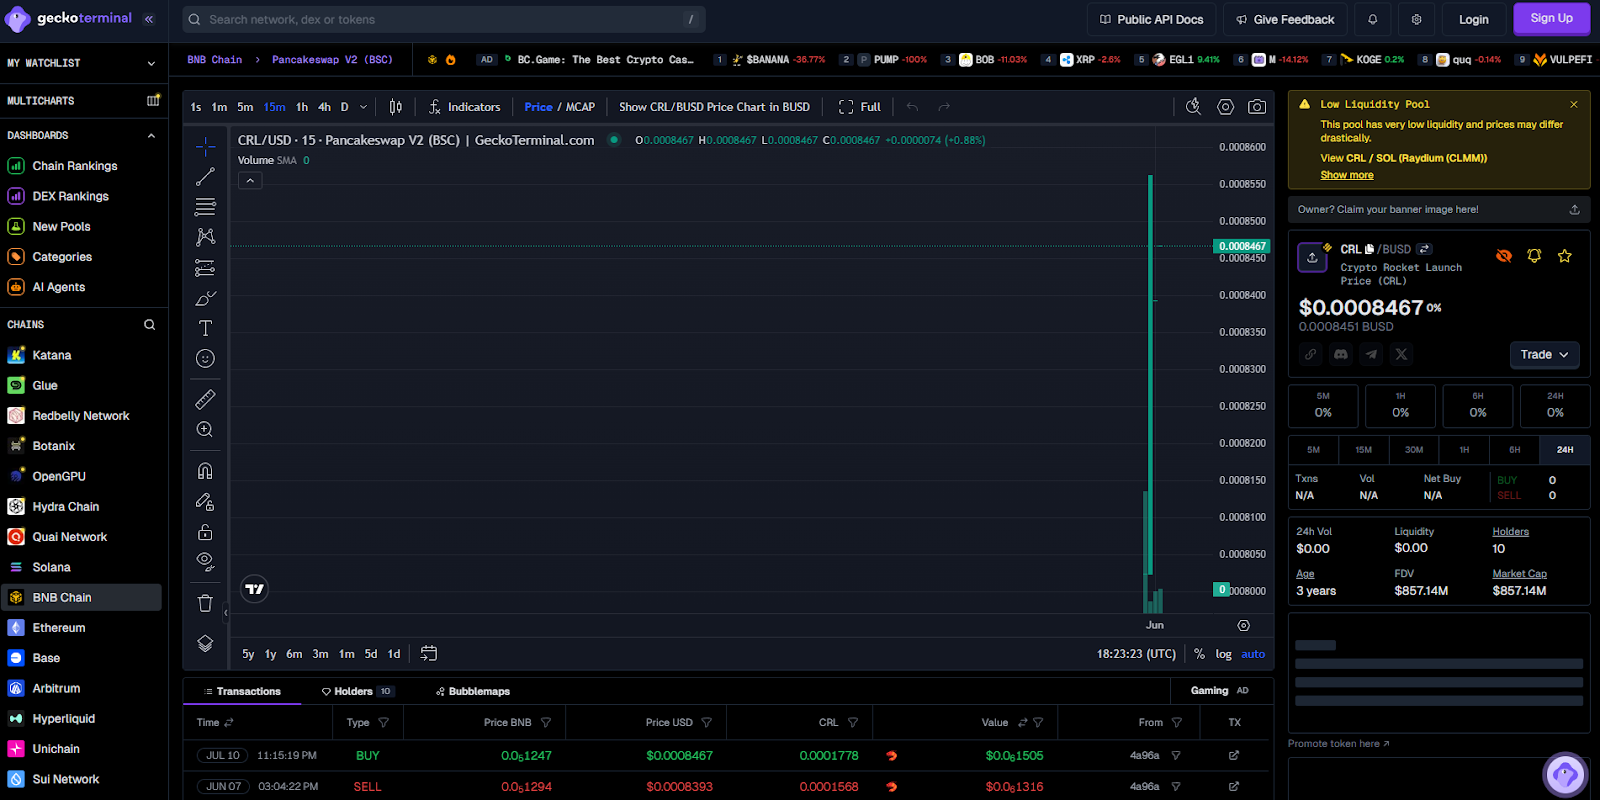Toggle log scale on the chart
This screenshot has height=800, width=1600.
coord(1223,654)
